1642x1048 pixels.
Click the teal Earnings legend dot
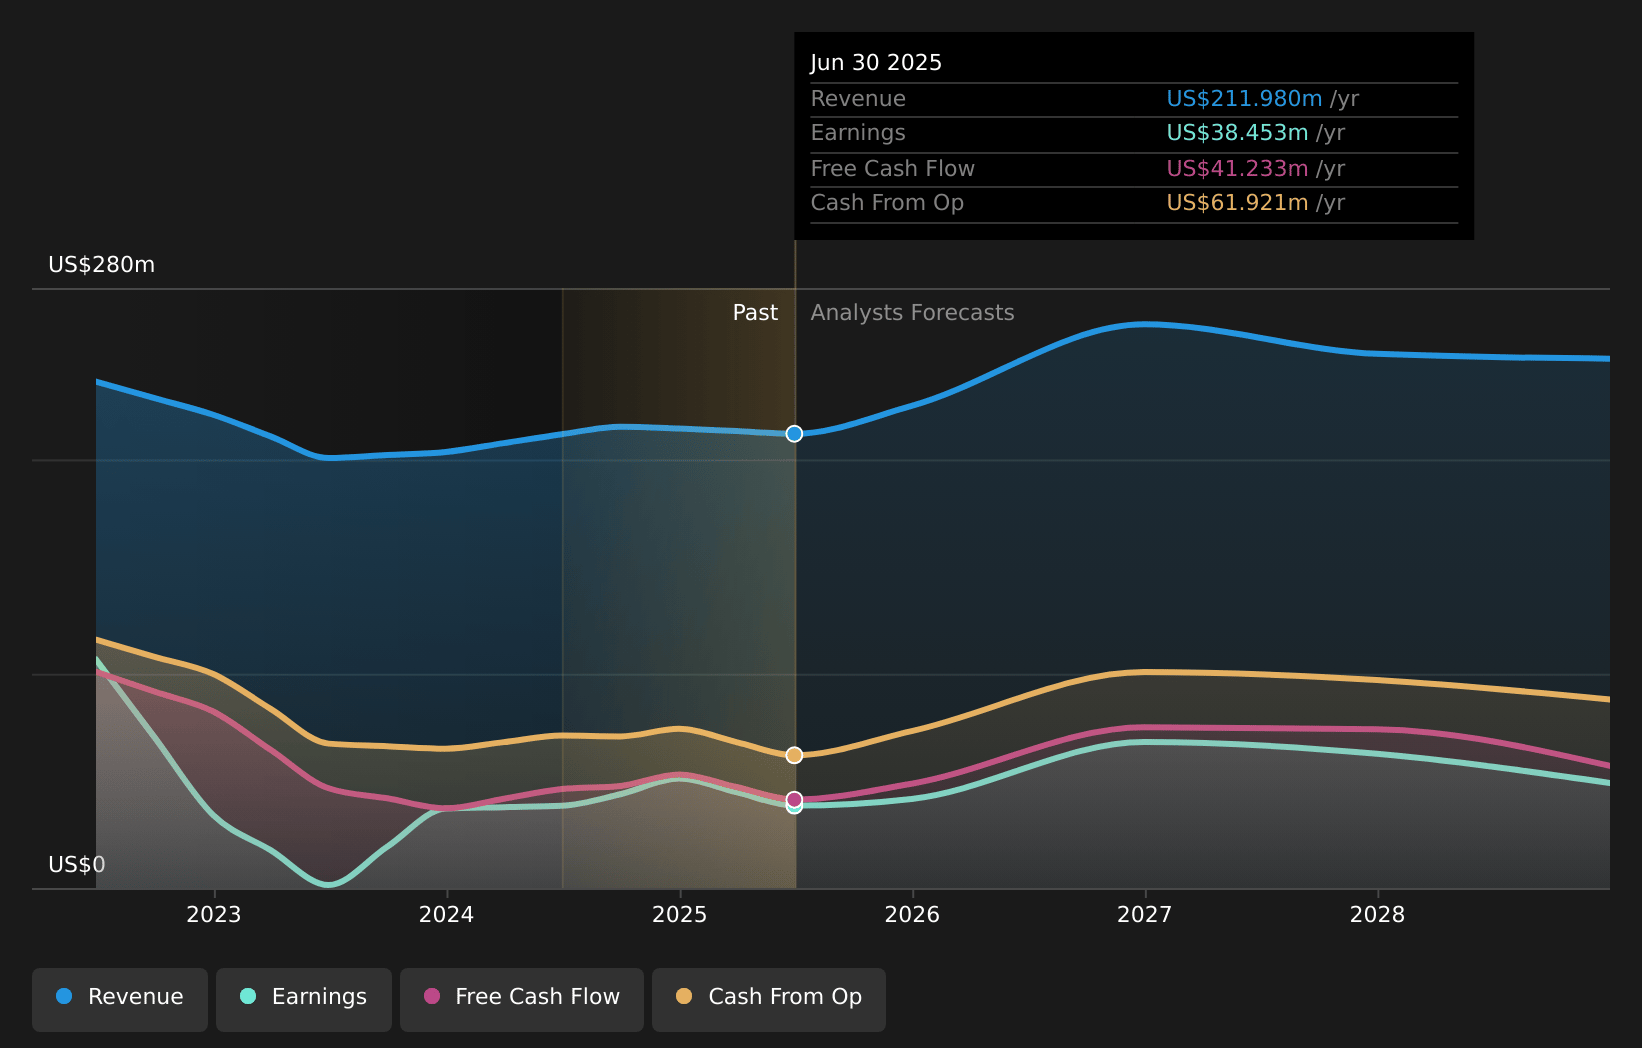pos(248,996)
